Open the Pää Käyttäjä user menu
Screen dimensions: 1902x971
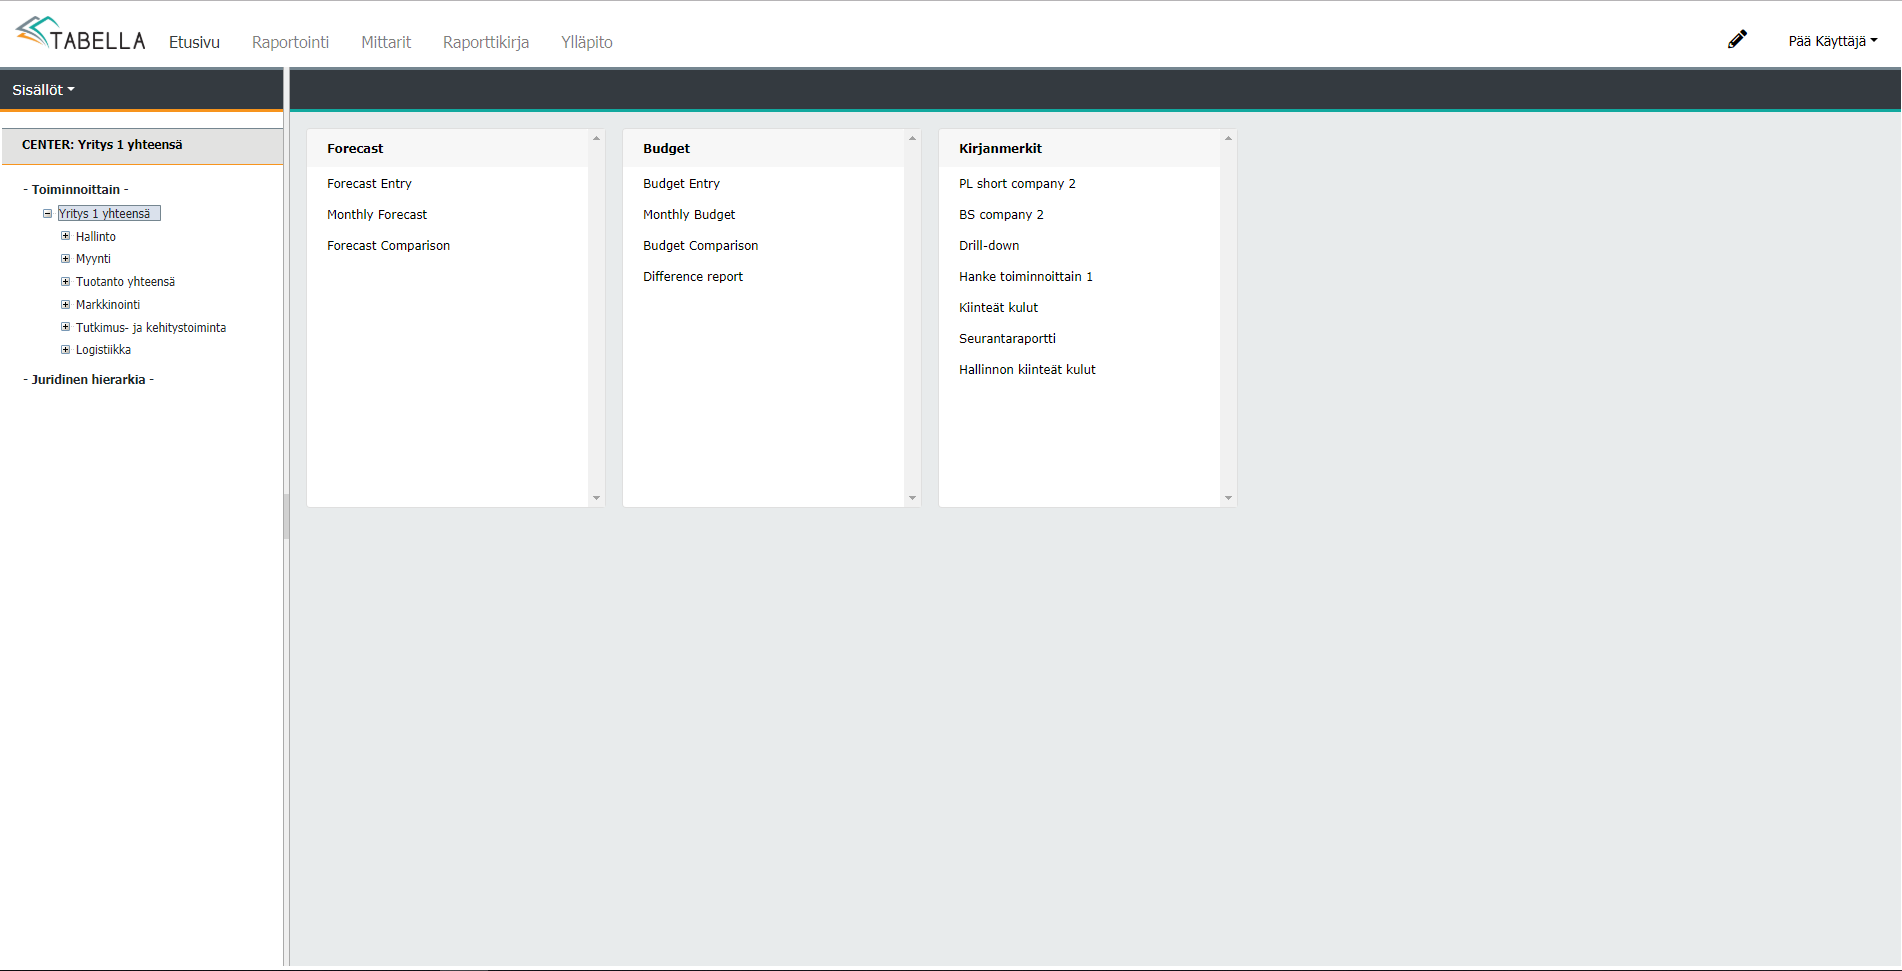[x=1832, y=41]
